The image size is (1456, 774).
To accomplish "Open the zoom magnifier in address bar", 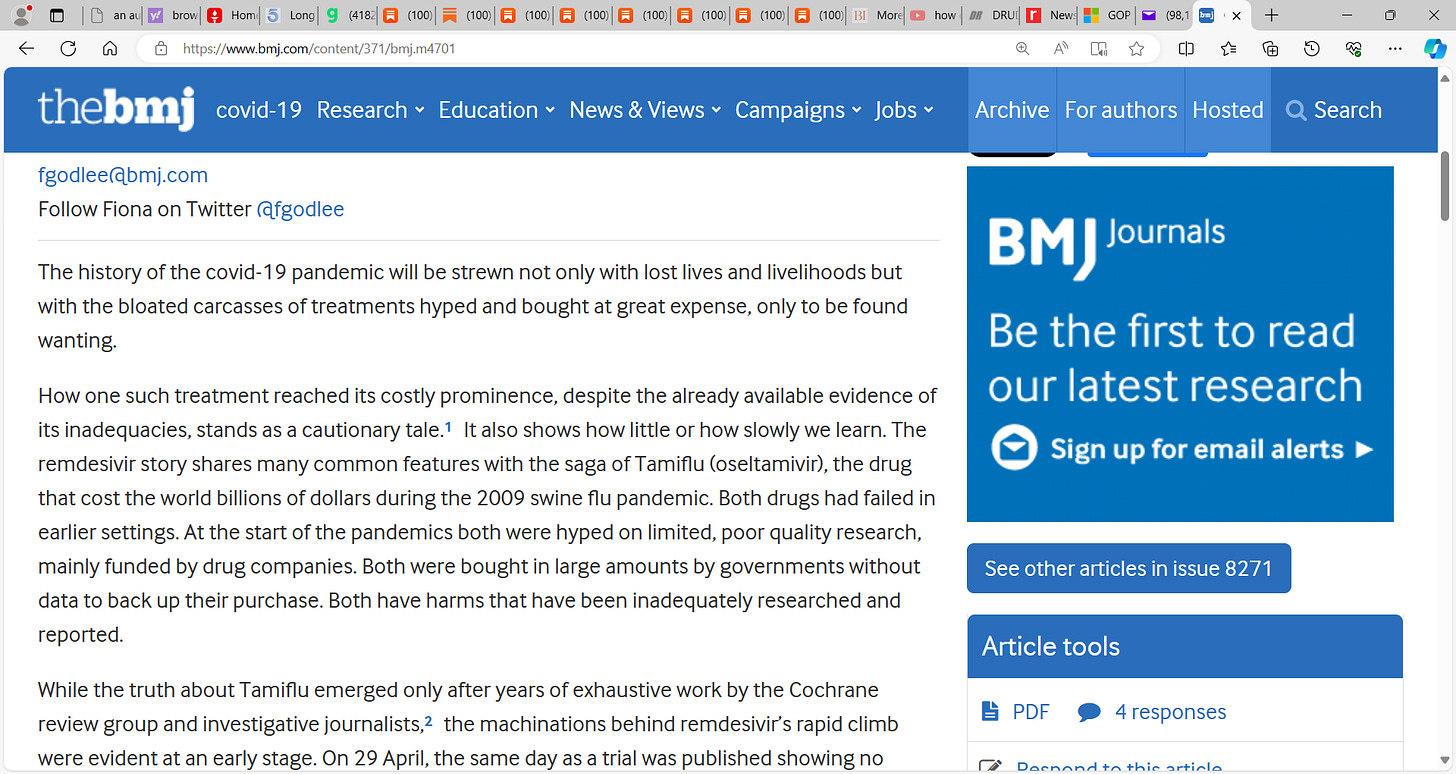I will click(x=1022, y=48).
